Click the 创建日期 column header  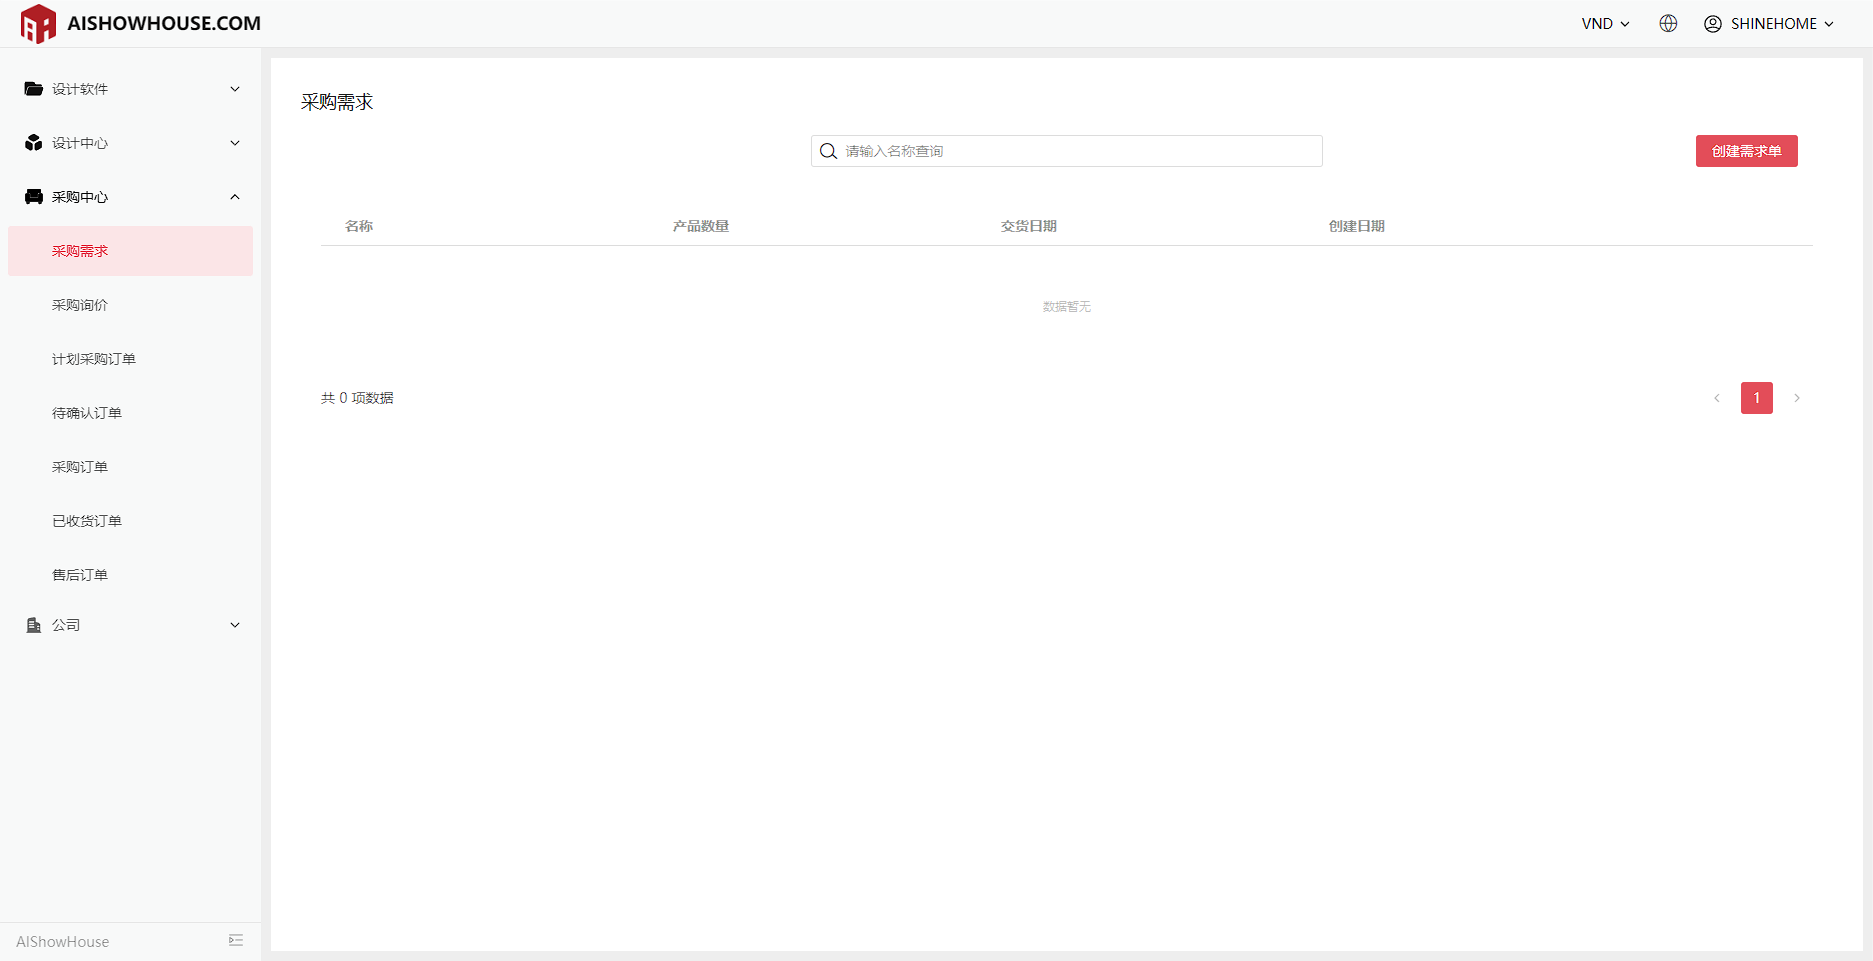[x=1357, y=226]
